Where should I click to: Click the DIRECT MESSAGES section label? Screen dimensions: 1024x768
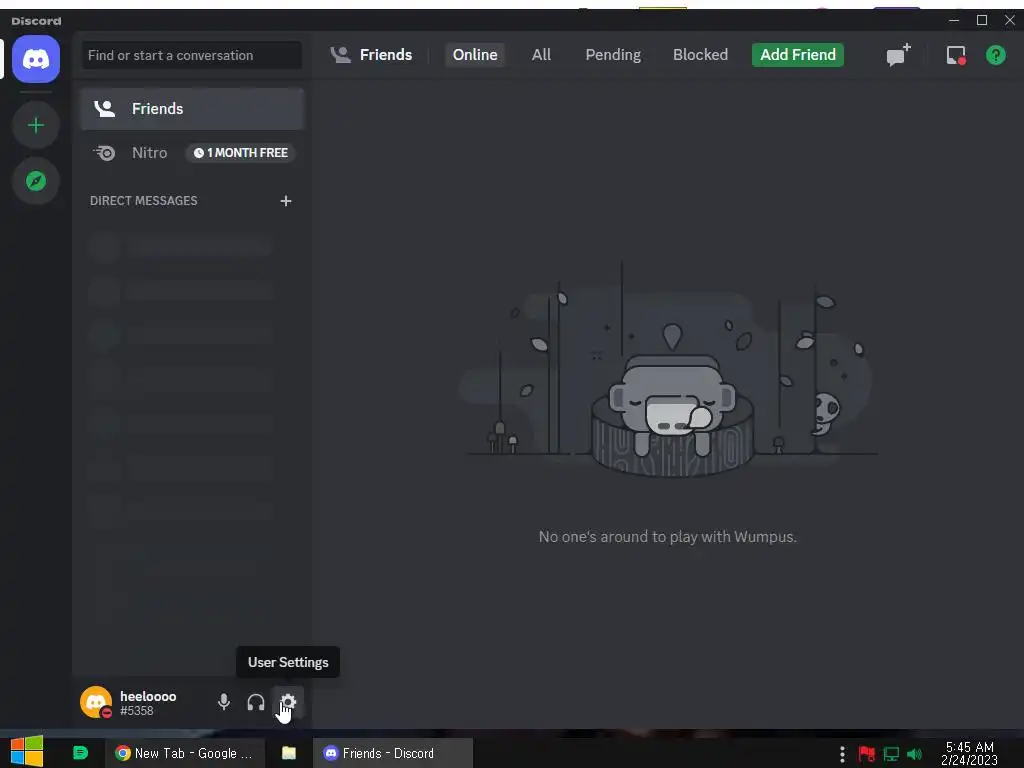(x=144, y=201)
